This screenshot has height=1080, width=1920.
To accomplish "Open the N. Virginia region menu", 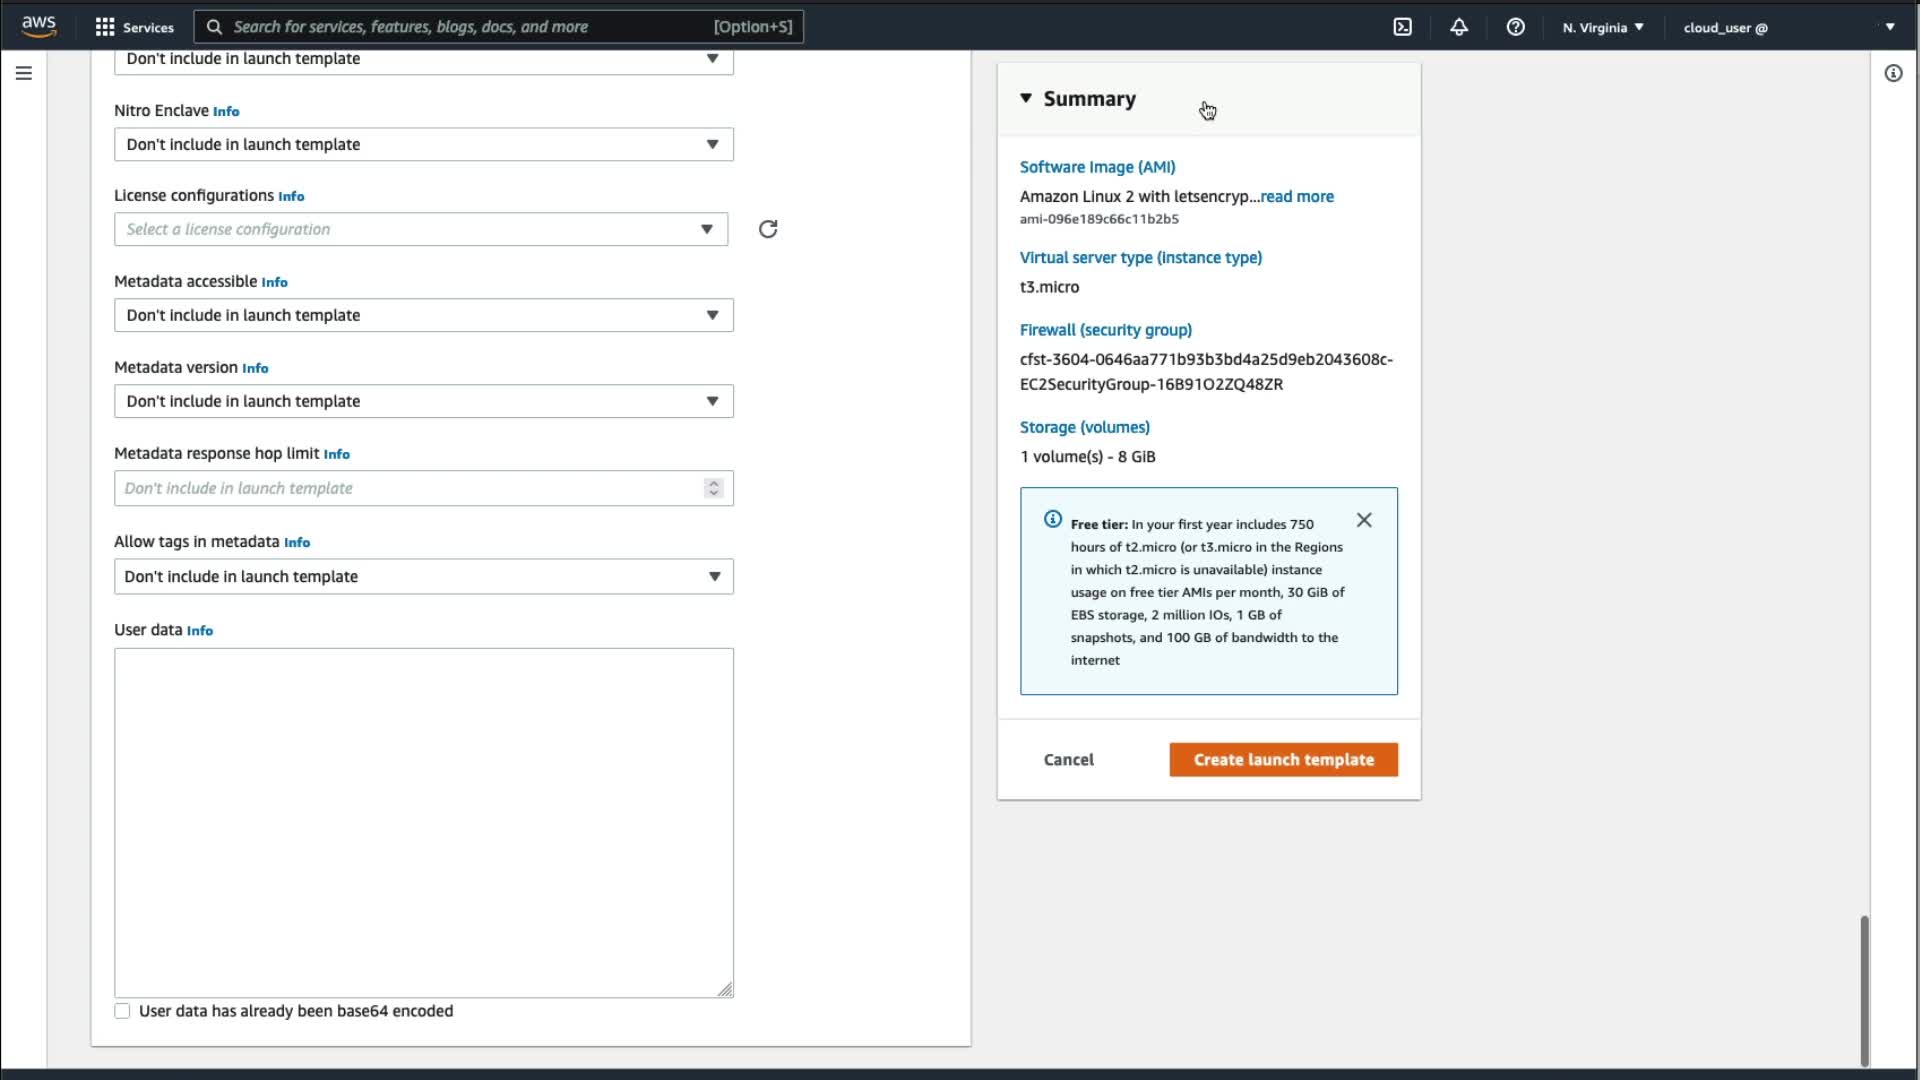I will [x=1602, y=27].
